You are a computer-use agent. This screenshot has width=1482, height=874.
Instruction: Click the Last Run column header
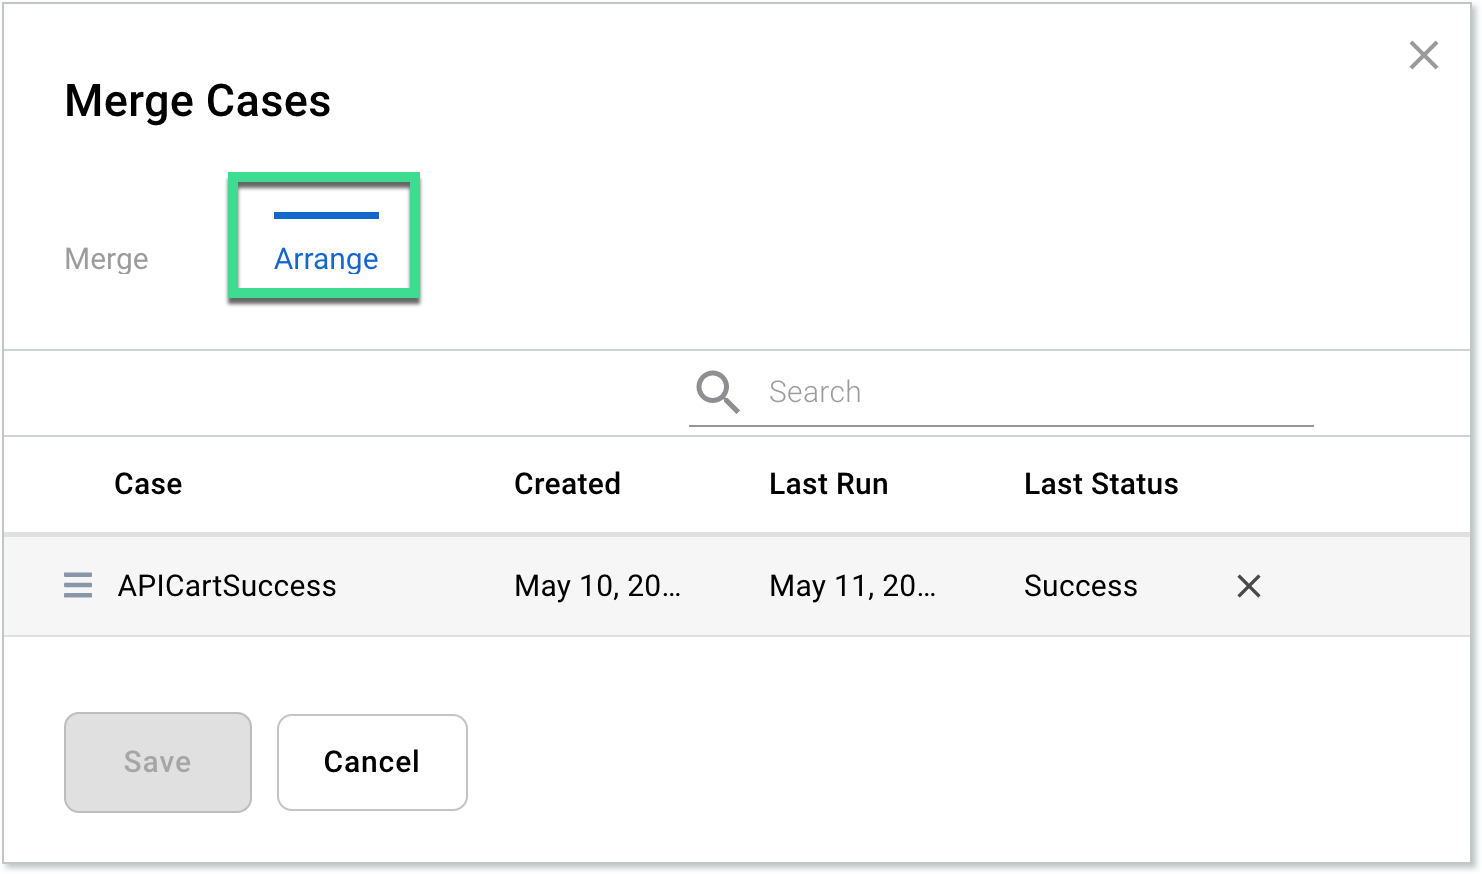[828, 484]
